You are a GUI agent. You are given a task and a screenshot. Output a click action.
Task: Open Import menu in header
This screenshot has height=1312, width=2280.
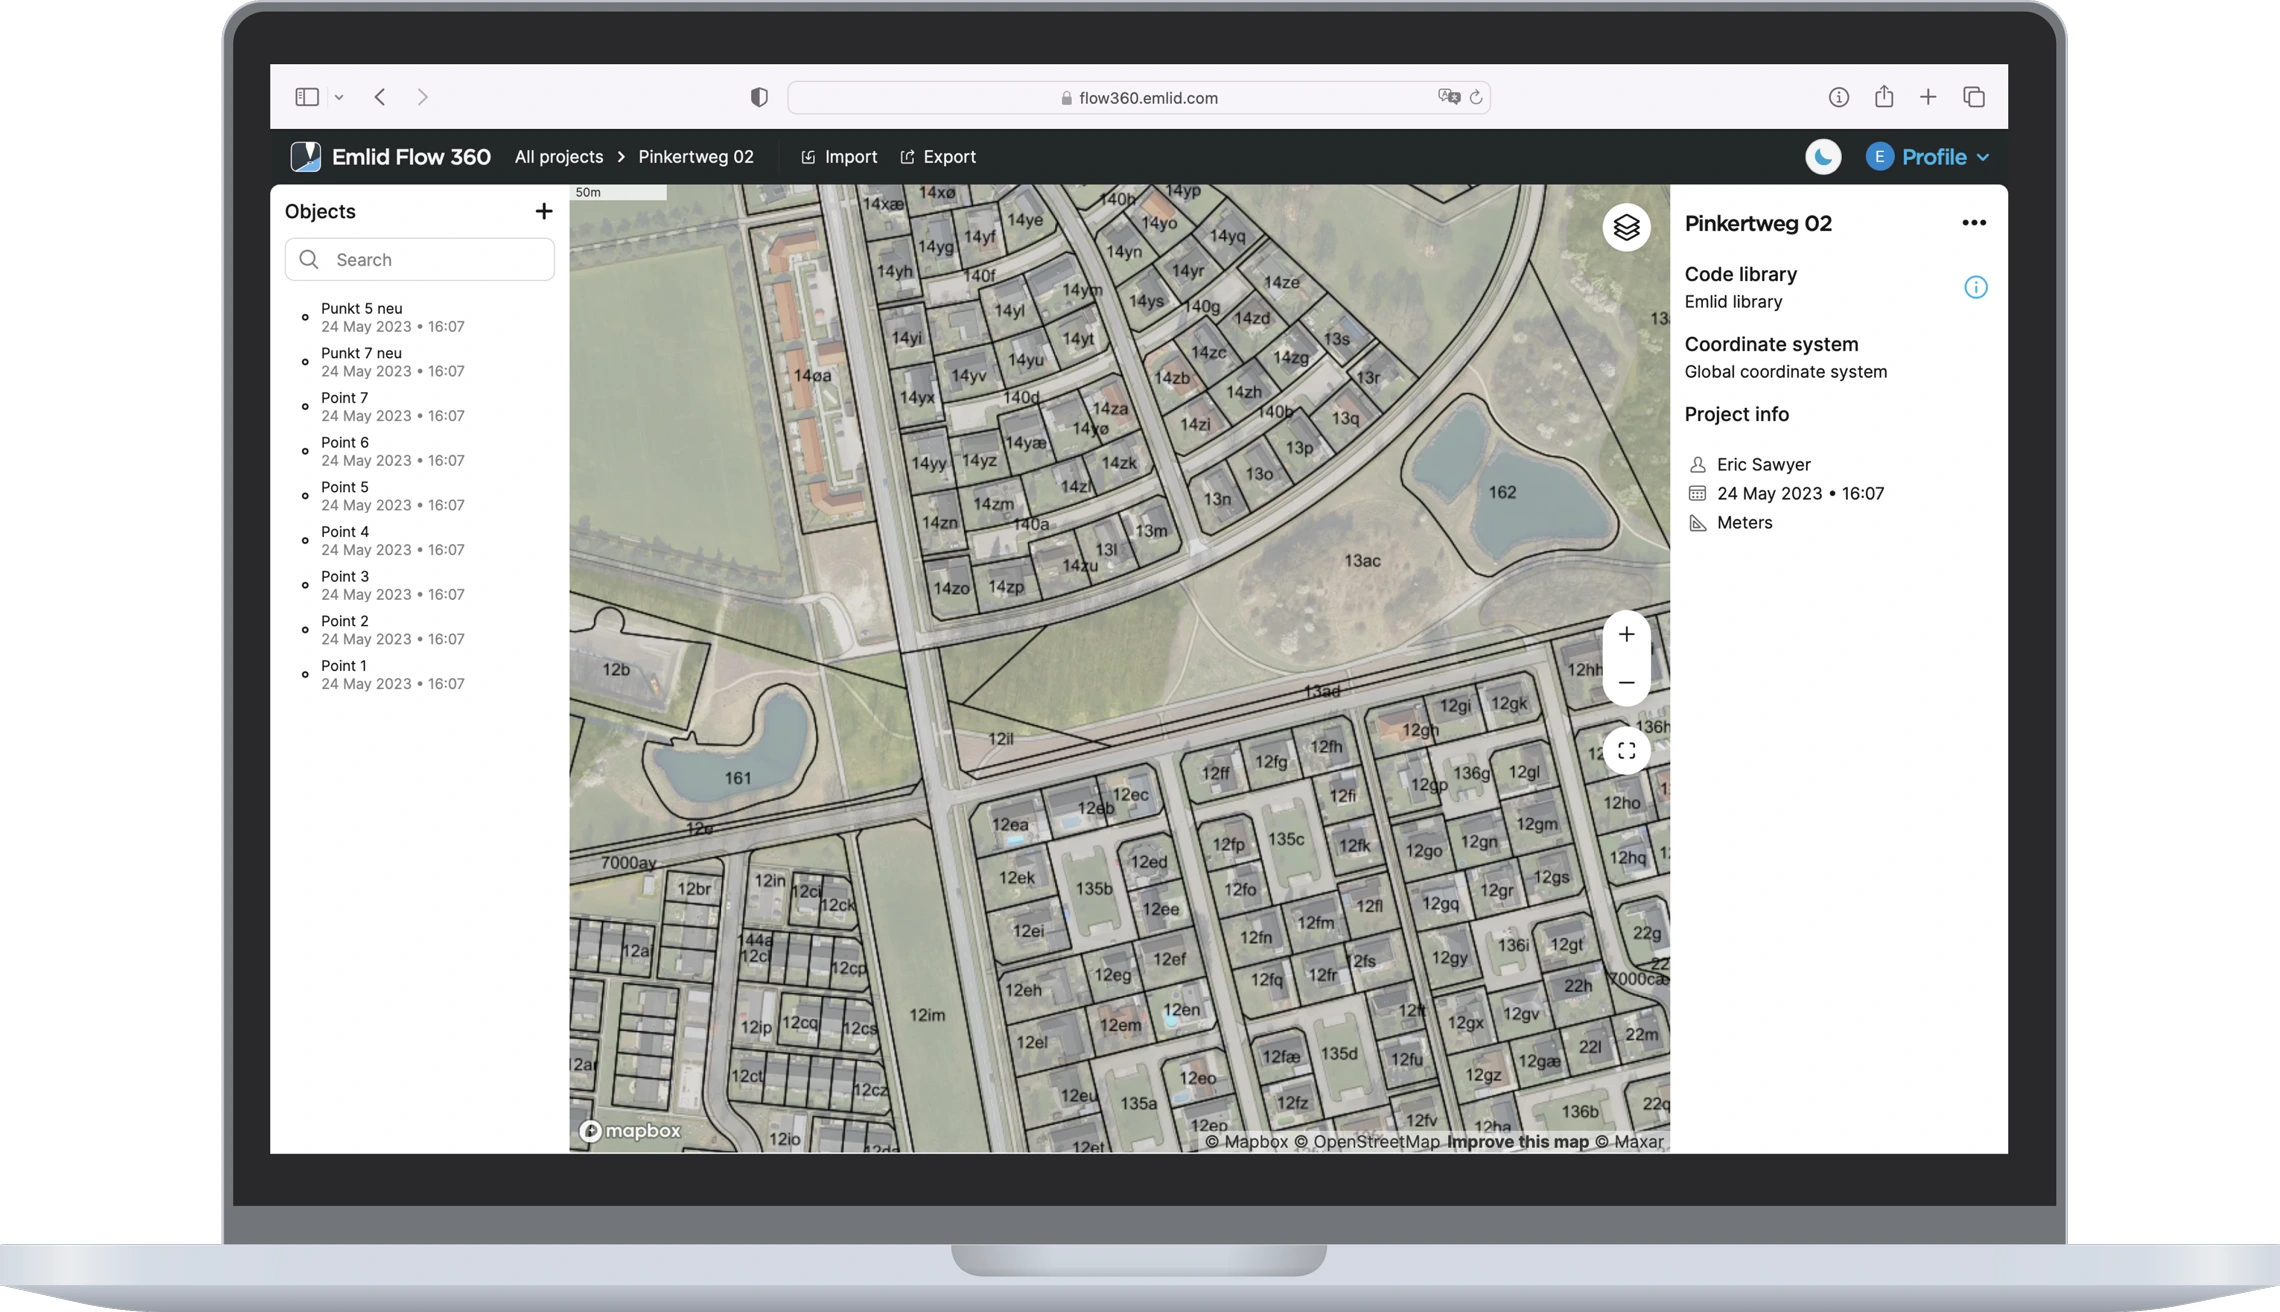(839, 157)
